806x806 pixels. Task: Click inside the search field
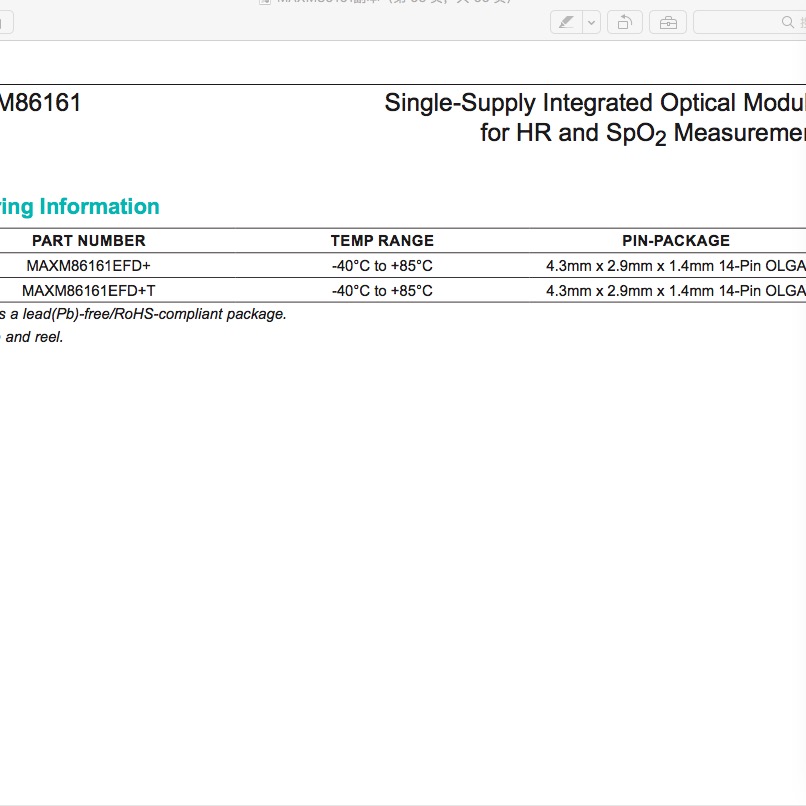click(x=740, y=22)
